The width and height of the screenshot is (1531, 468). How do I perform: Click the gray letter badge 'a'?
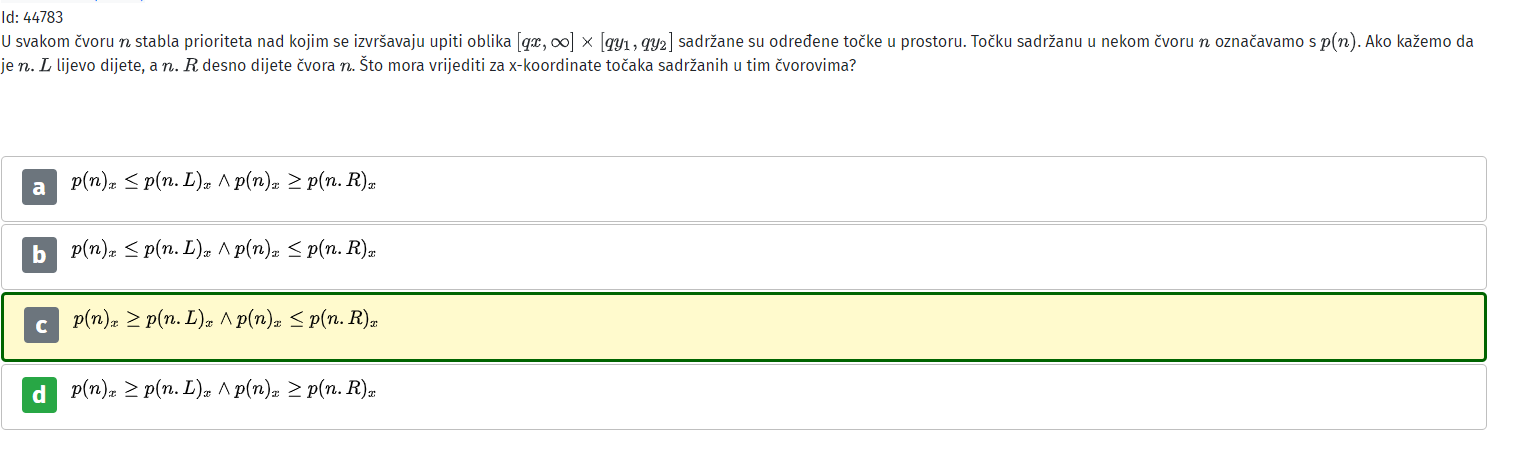tap(39, 187)
